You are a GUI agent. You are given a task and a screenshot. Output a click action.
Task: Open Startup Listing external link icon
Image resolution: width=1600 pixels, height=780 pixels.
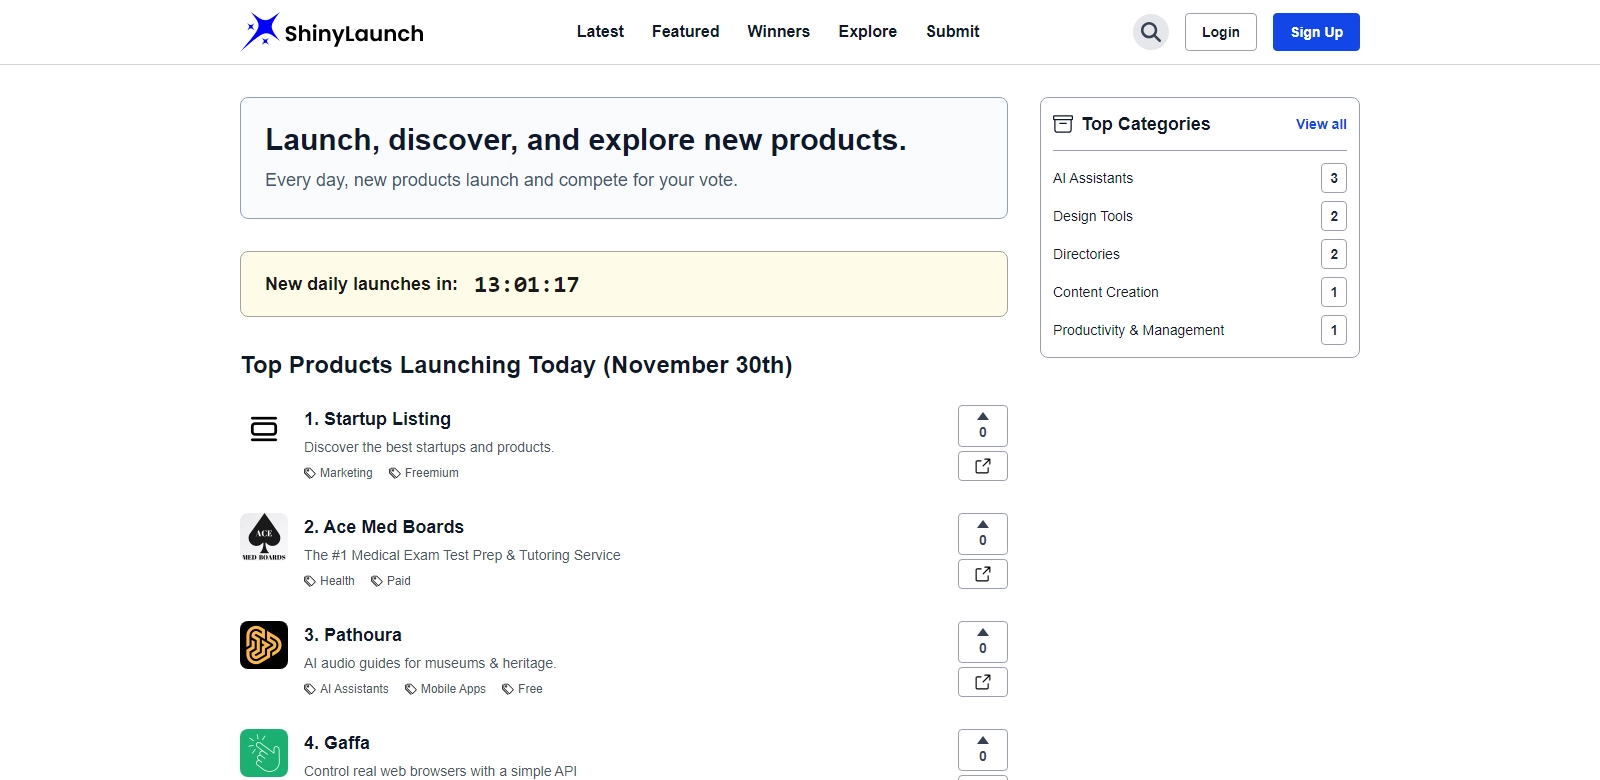tap(983, 466)
